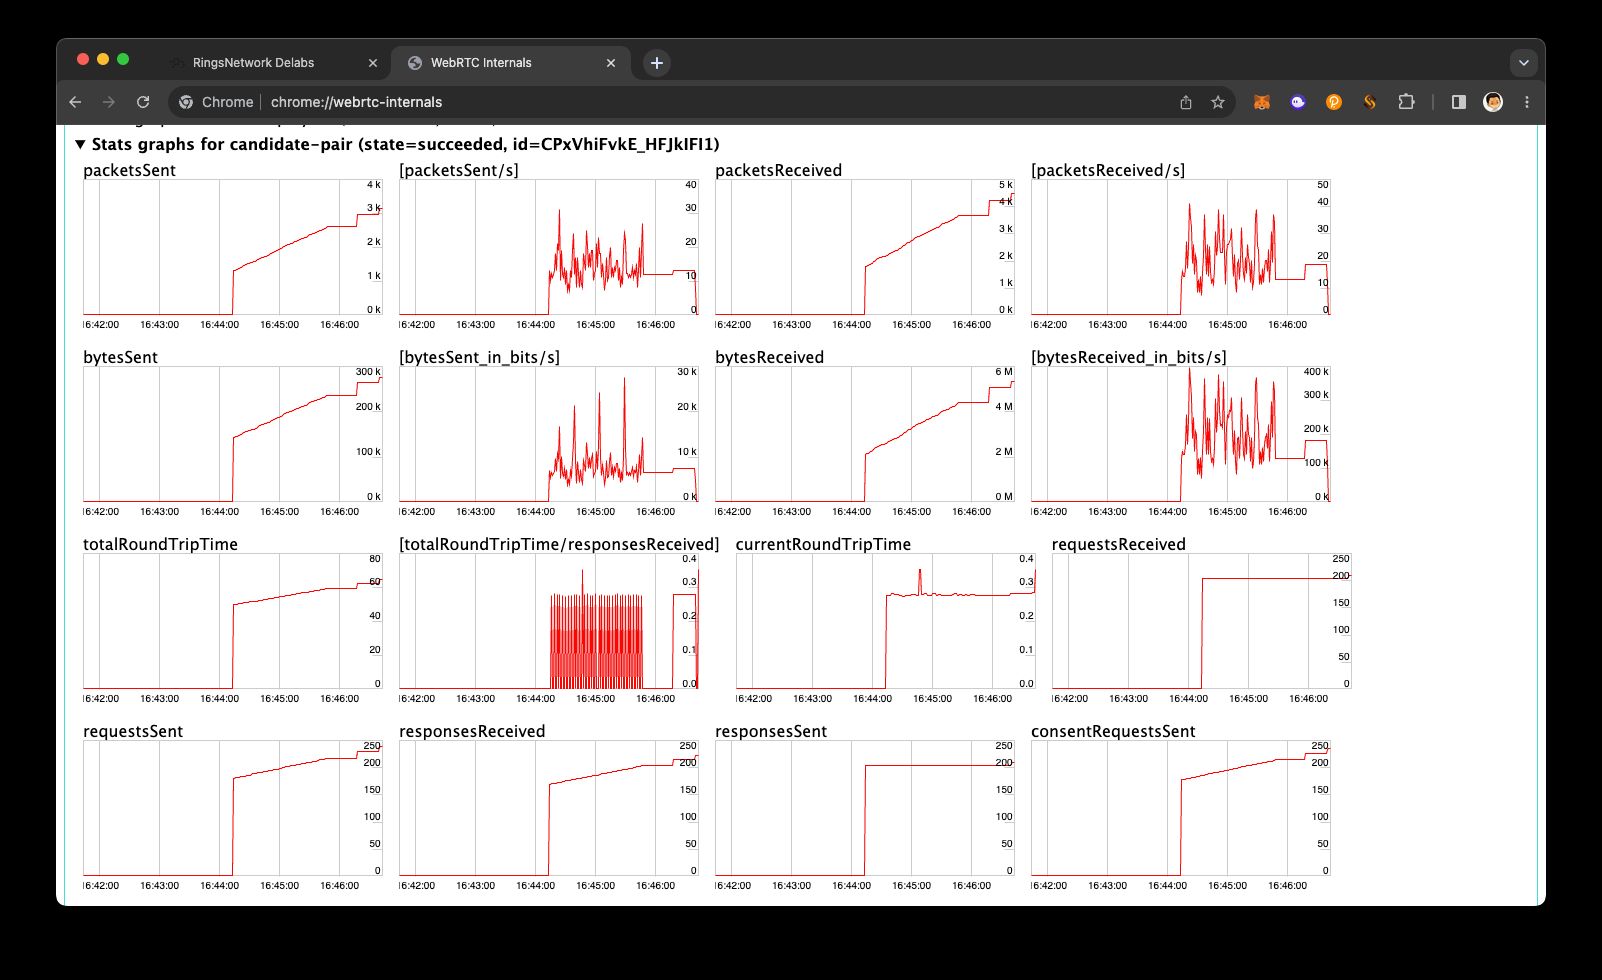Click the requestsReceived label text
Screen dimensions: 1602x980
(1118, 544)
